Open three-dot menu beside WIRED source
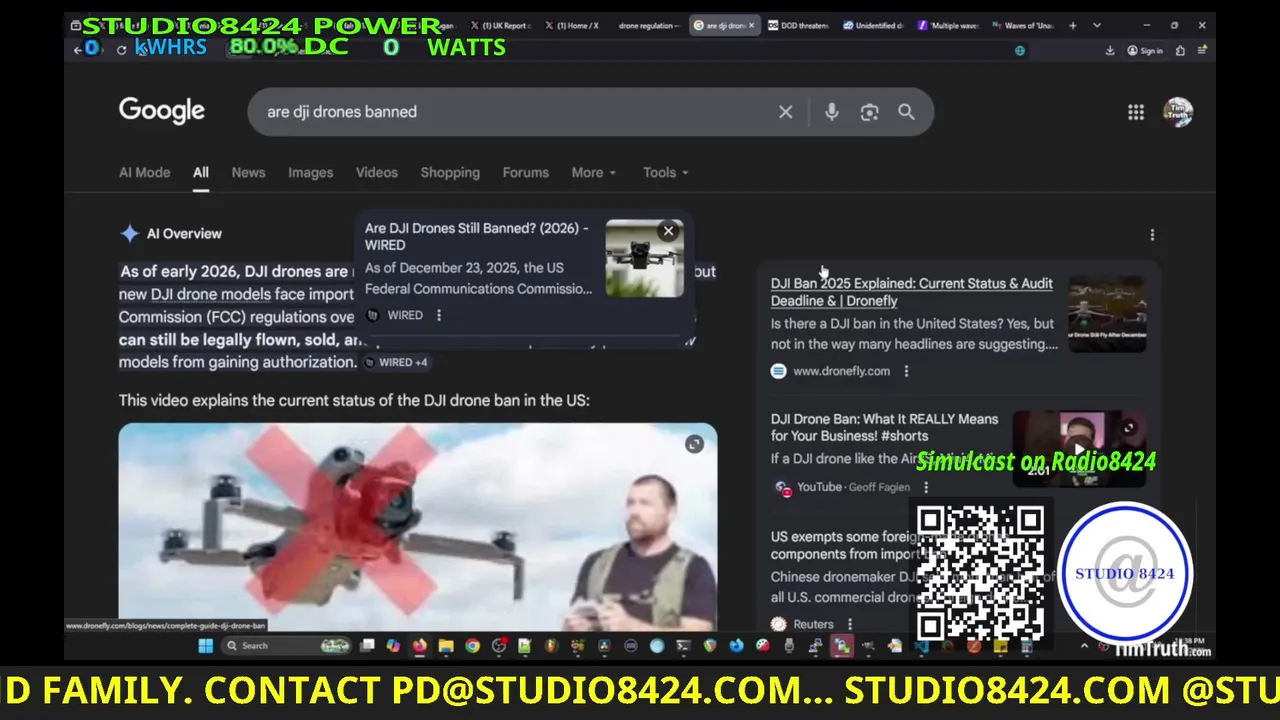Image resolution: width=1280 pixels, height=720 pixels. click(x=438, y=315)
